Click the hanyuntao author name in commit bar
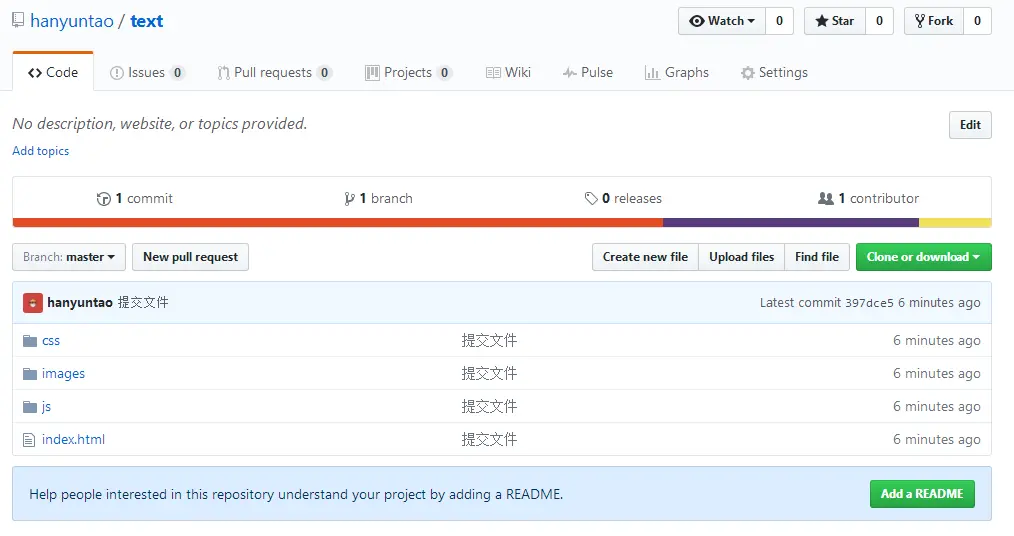The height and width of the screenshot is (536, 1014). 80,303
